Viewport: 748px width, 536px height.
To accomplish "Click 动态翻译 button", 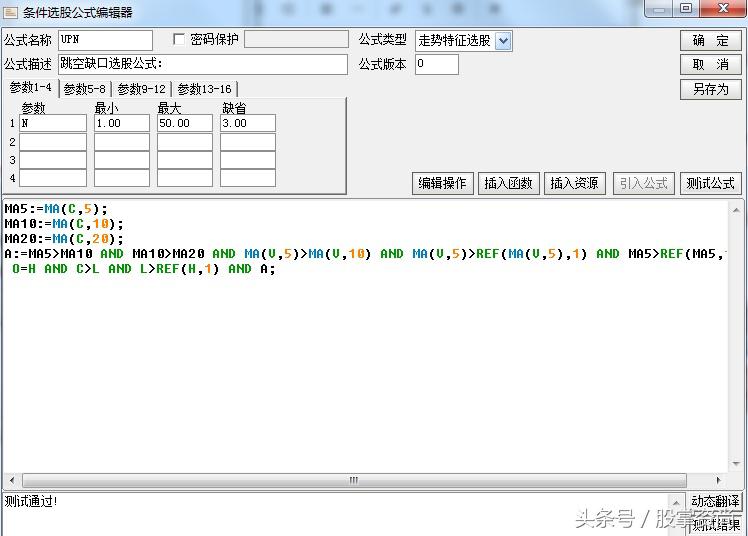I will click(715, 501).
